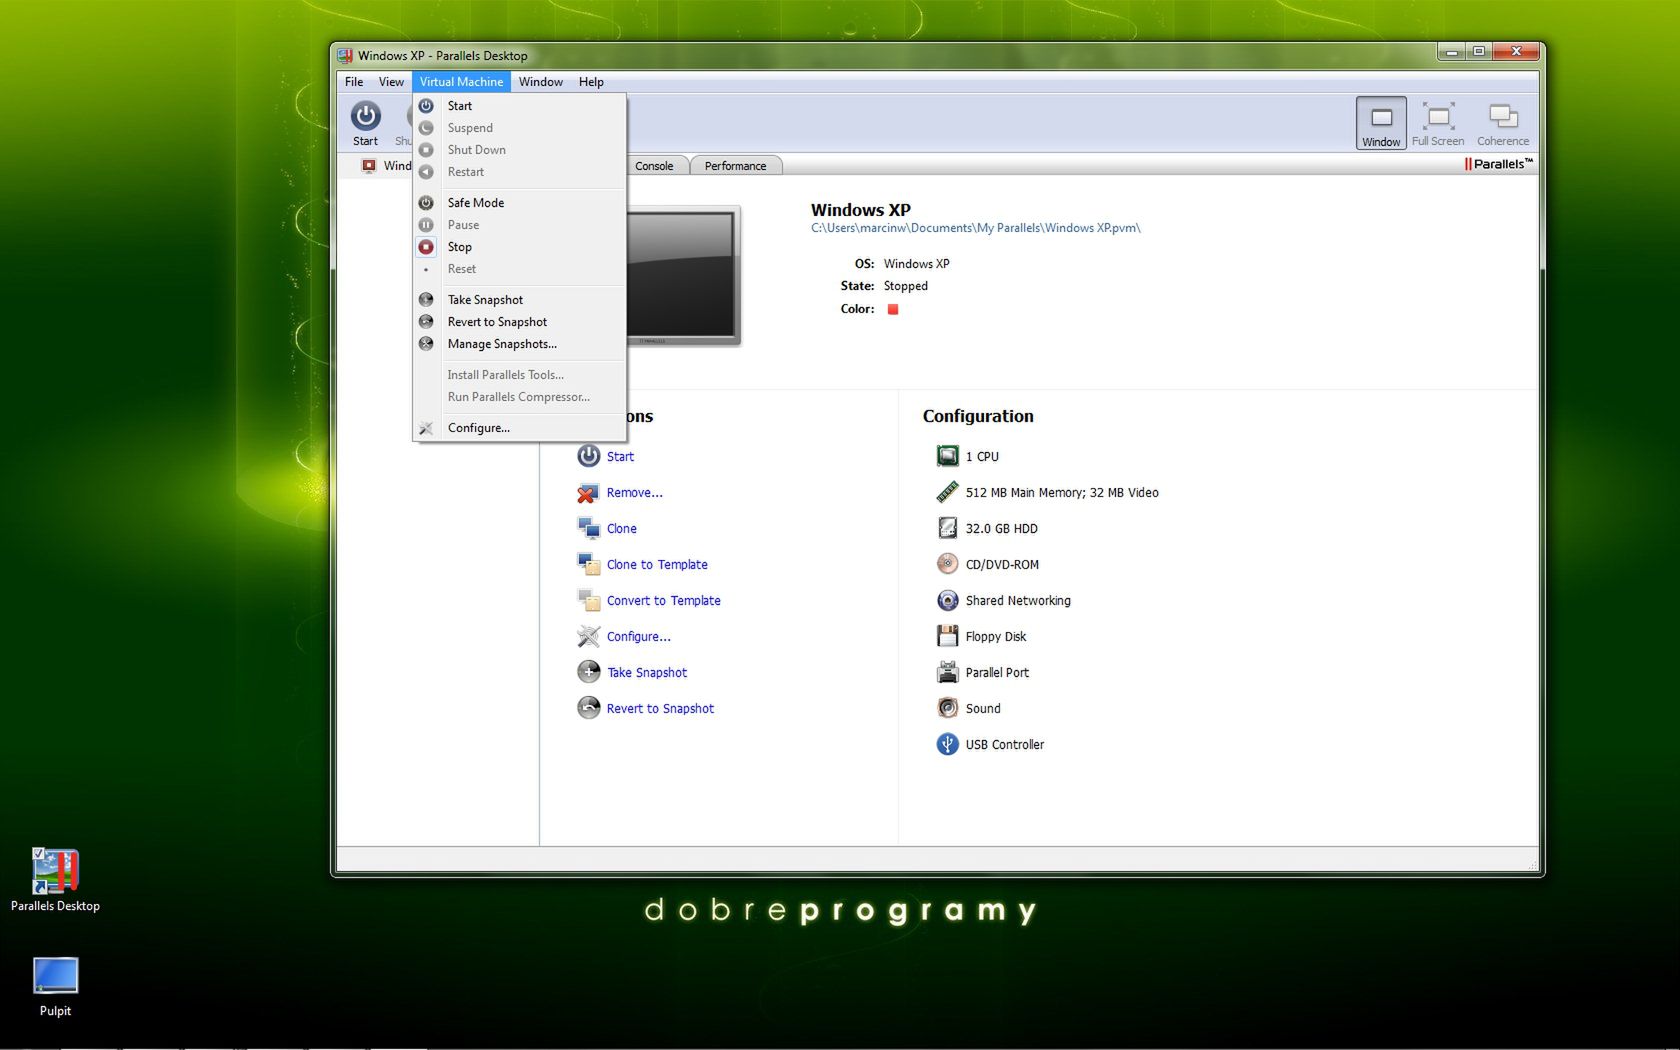Click the Configure tools icon in actions

click(x=589, y=636)
